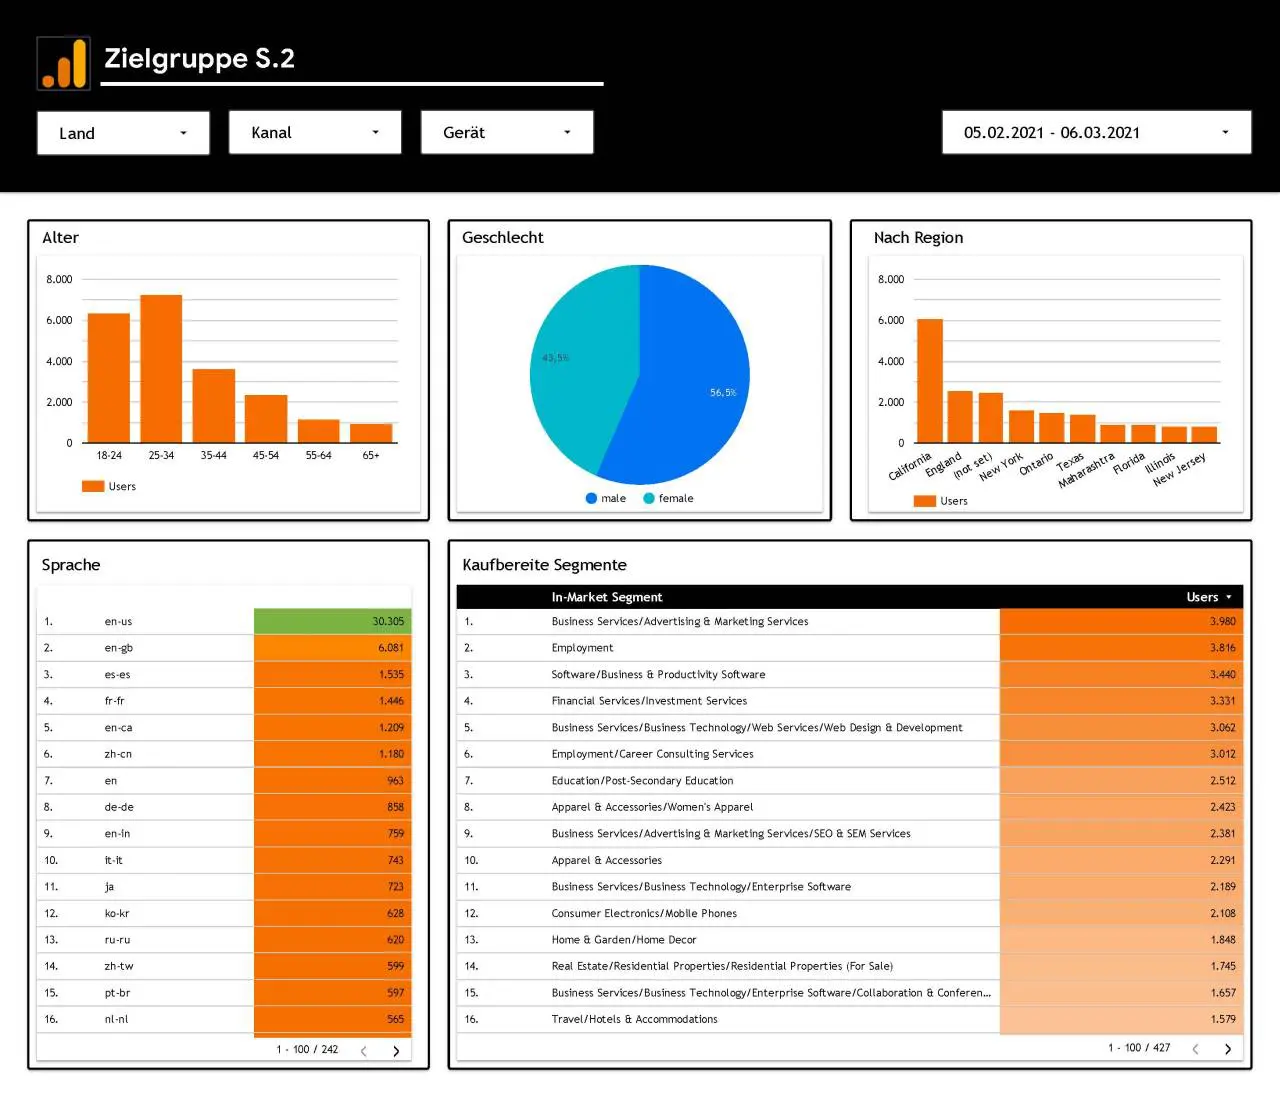
Task: Click Users legend in Alter chart
Action: point(109,486)
